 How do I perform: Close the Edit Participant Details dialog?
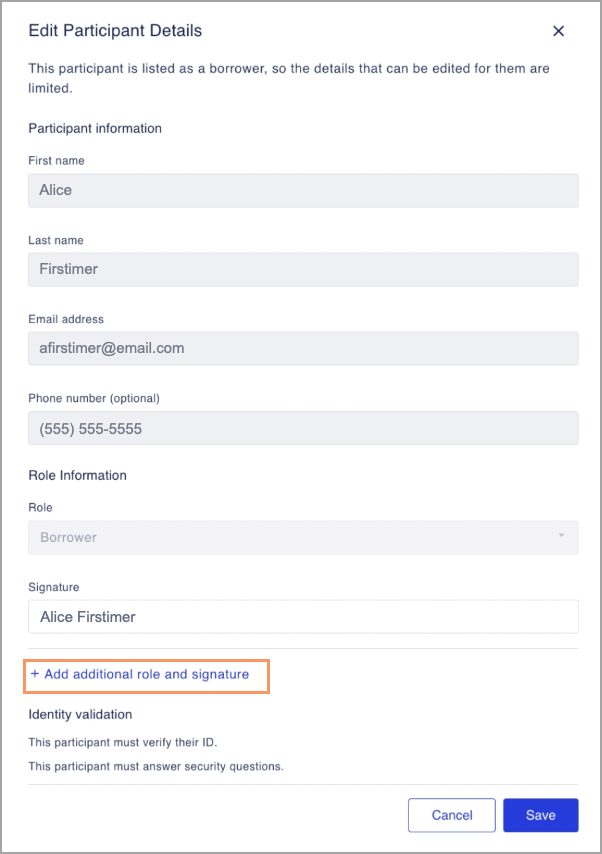(x=558, y=31)
